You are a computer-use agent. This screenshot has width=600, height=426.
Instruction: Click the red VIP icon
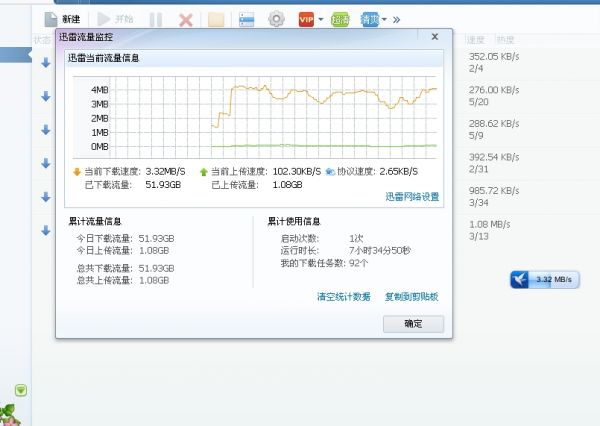tap(307, 19)
